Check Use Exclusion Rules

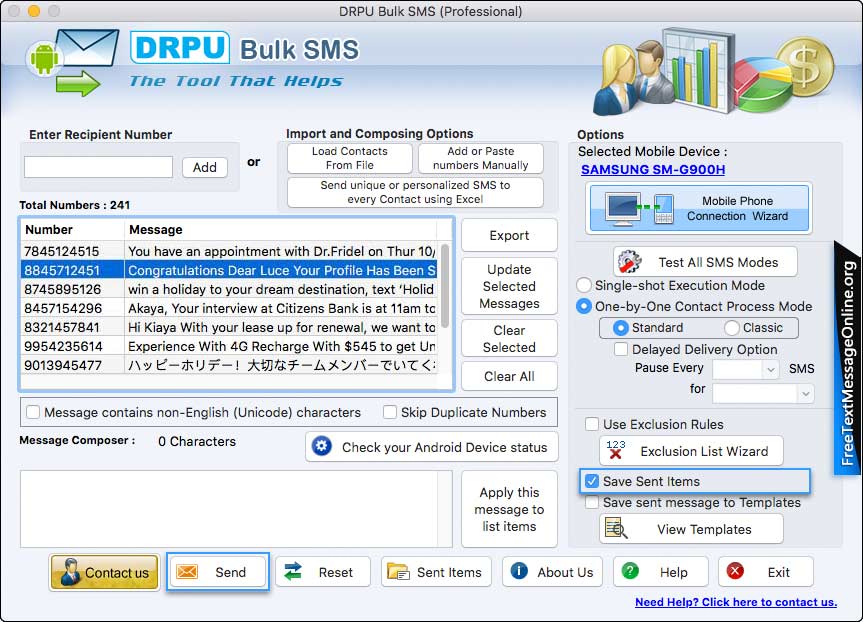point(592,424)
